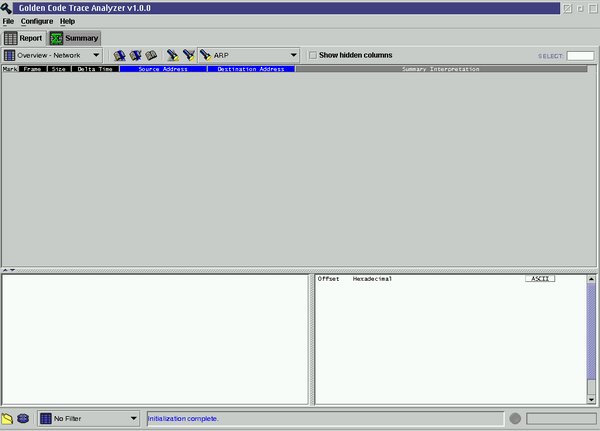The height and width of the screenshot is (431, 600).
Task: Open the Overview - Network dropdown
Action: coord(52,56)
